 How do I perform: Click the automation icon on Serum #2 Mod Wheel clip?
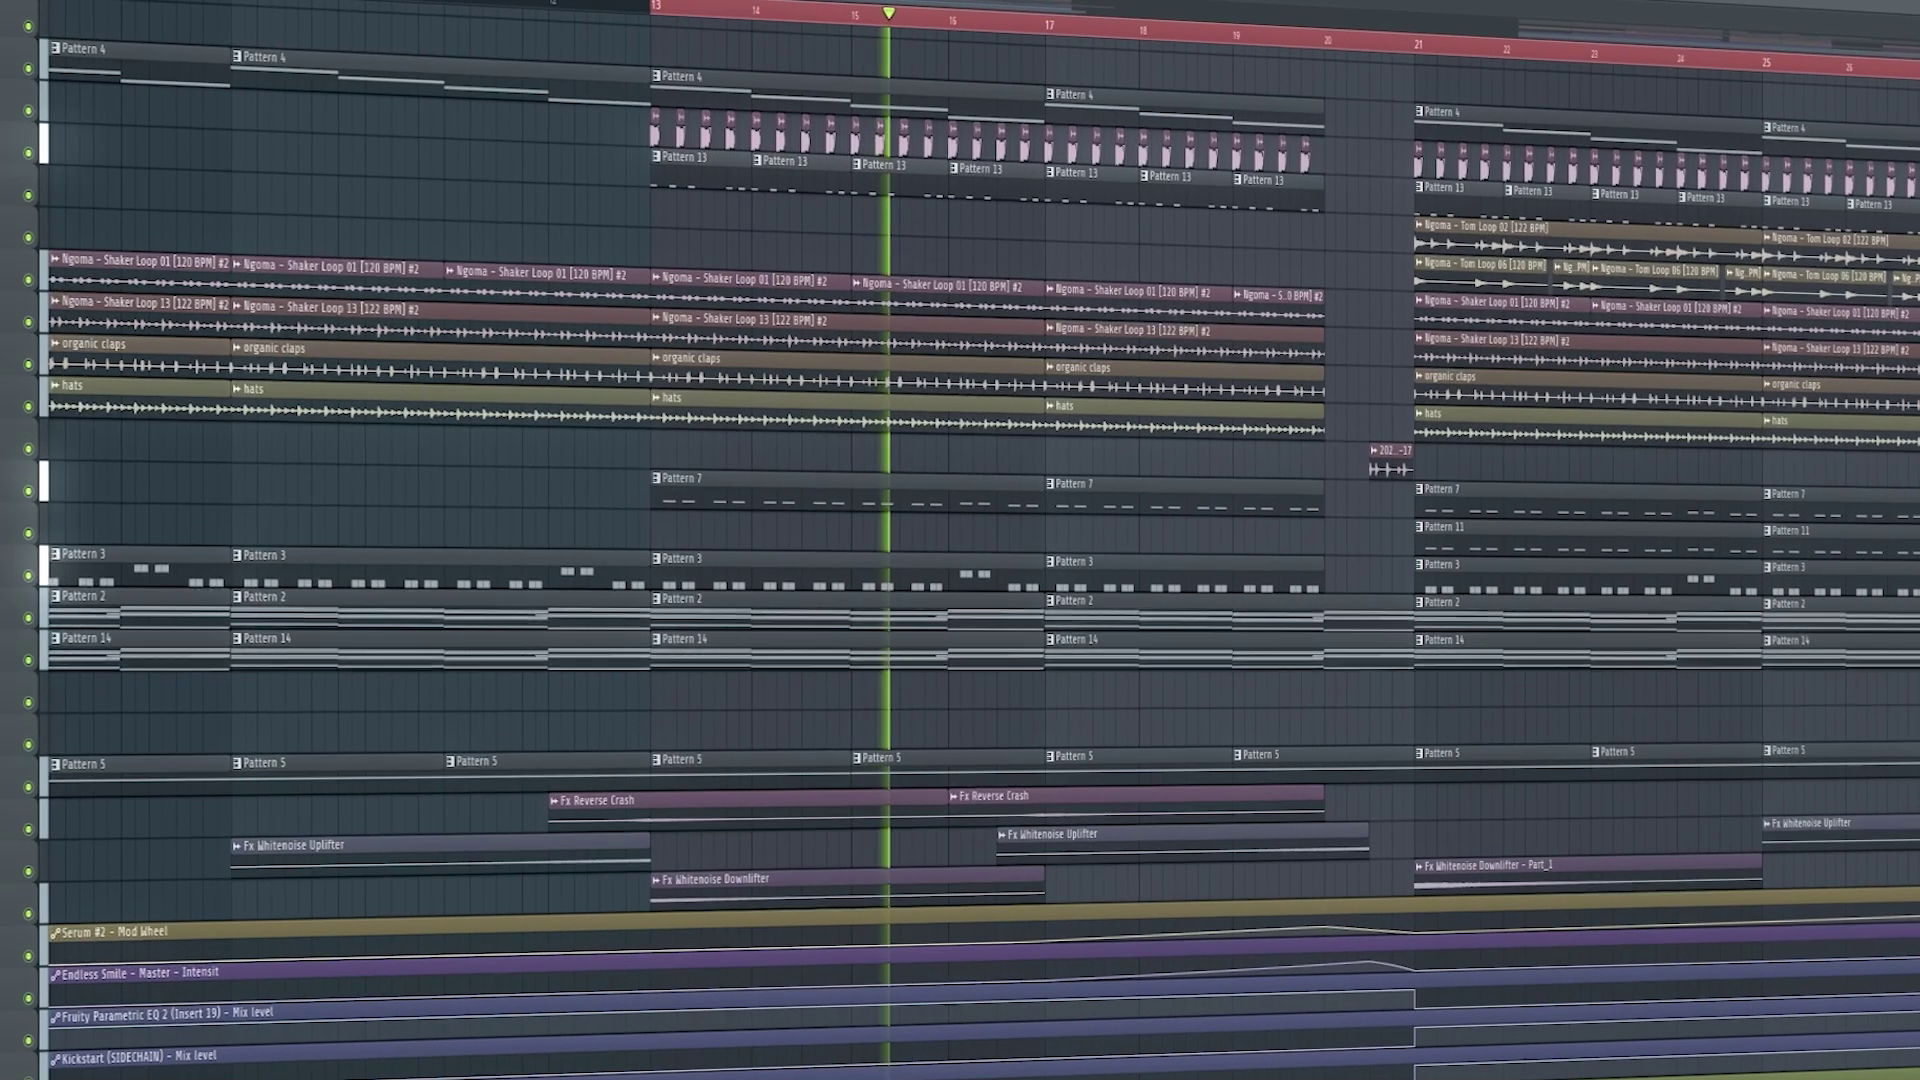coord(56,934)
